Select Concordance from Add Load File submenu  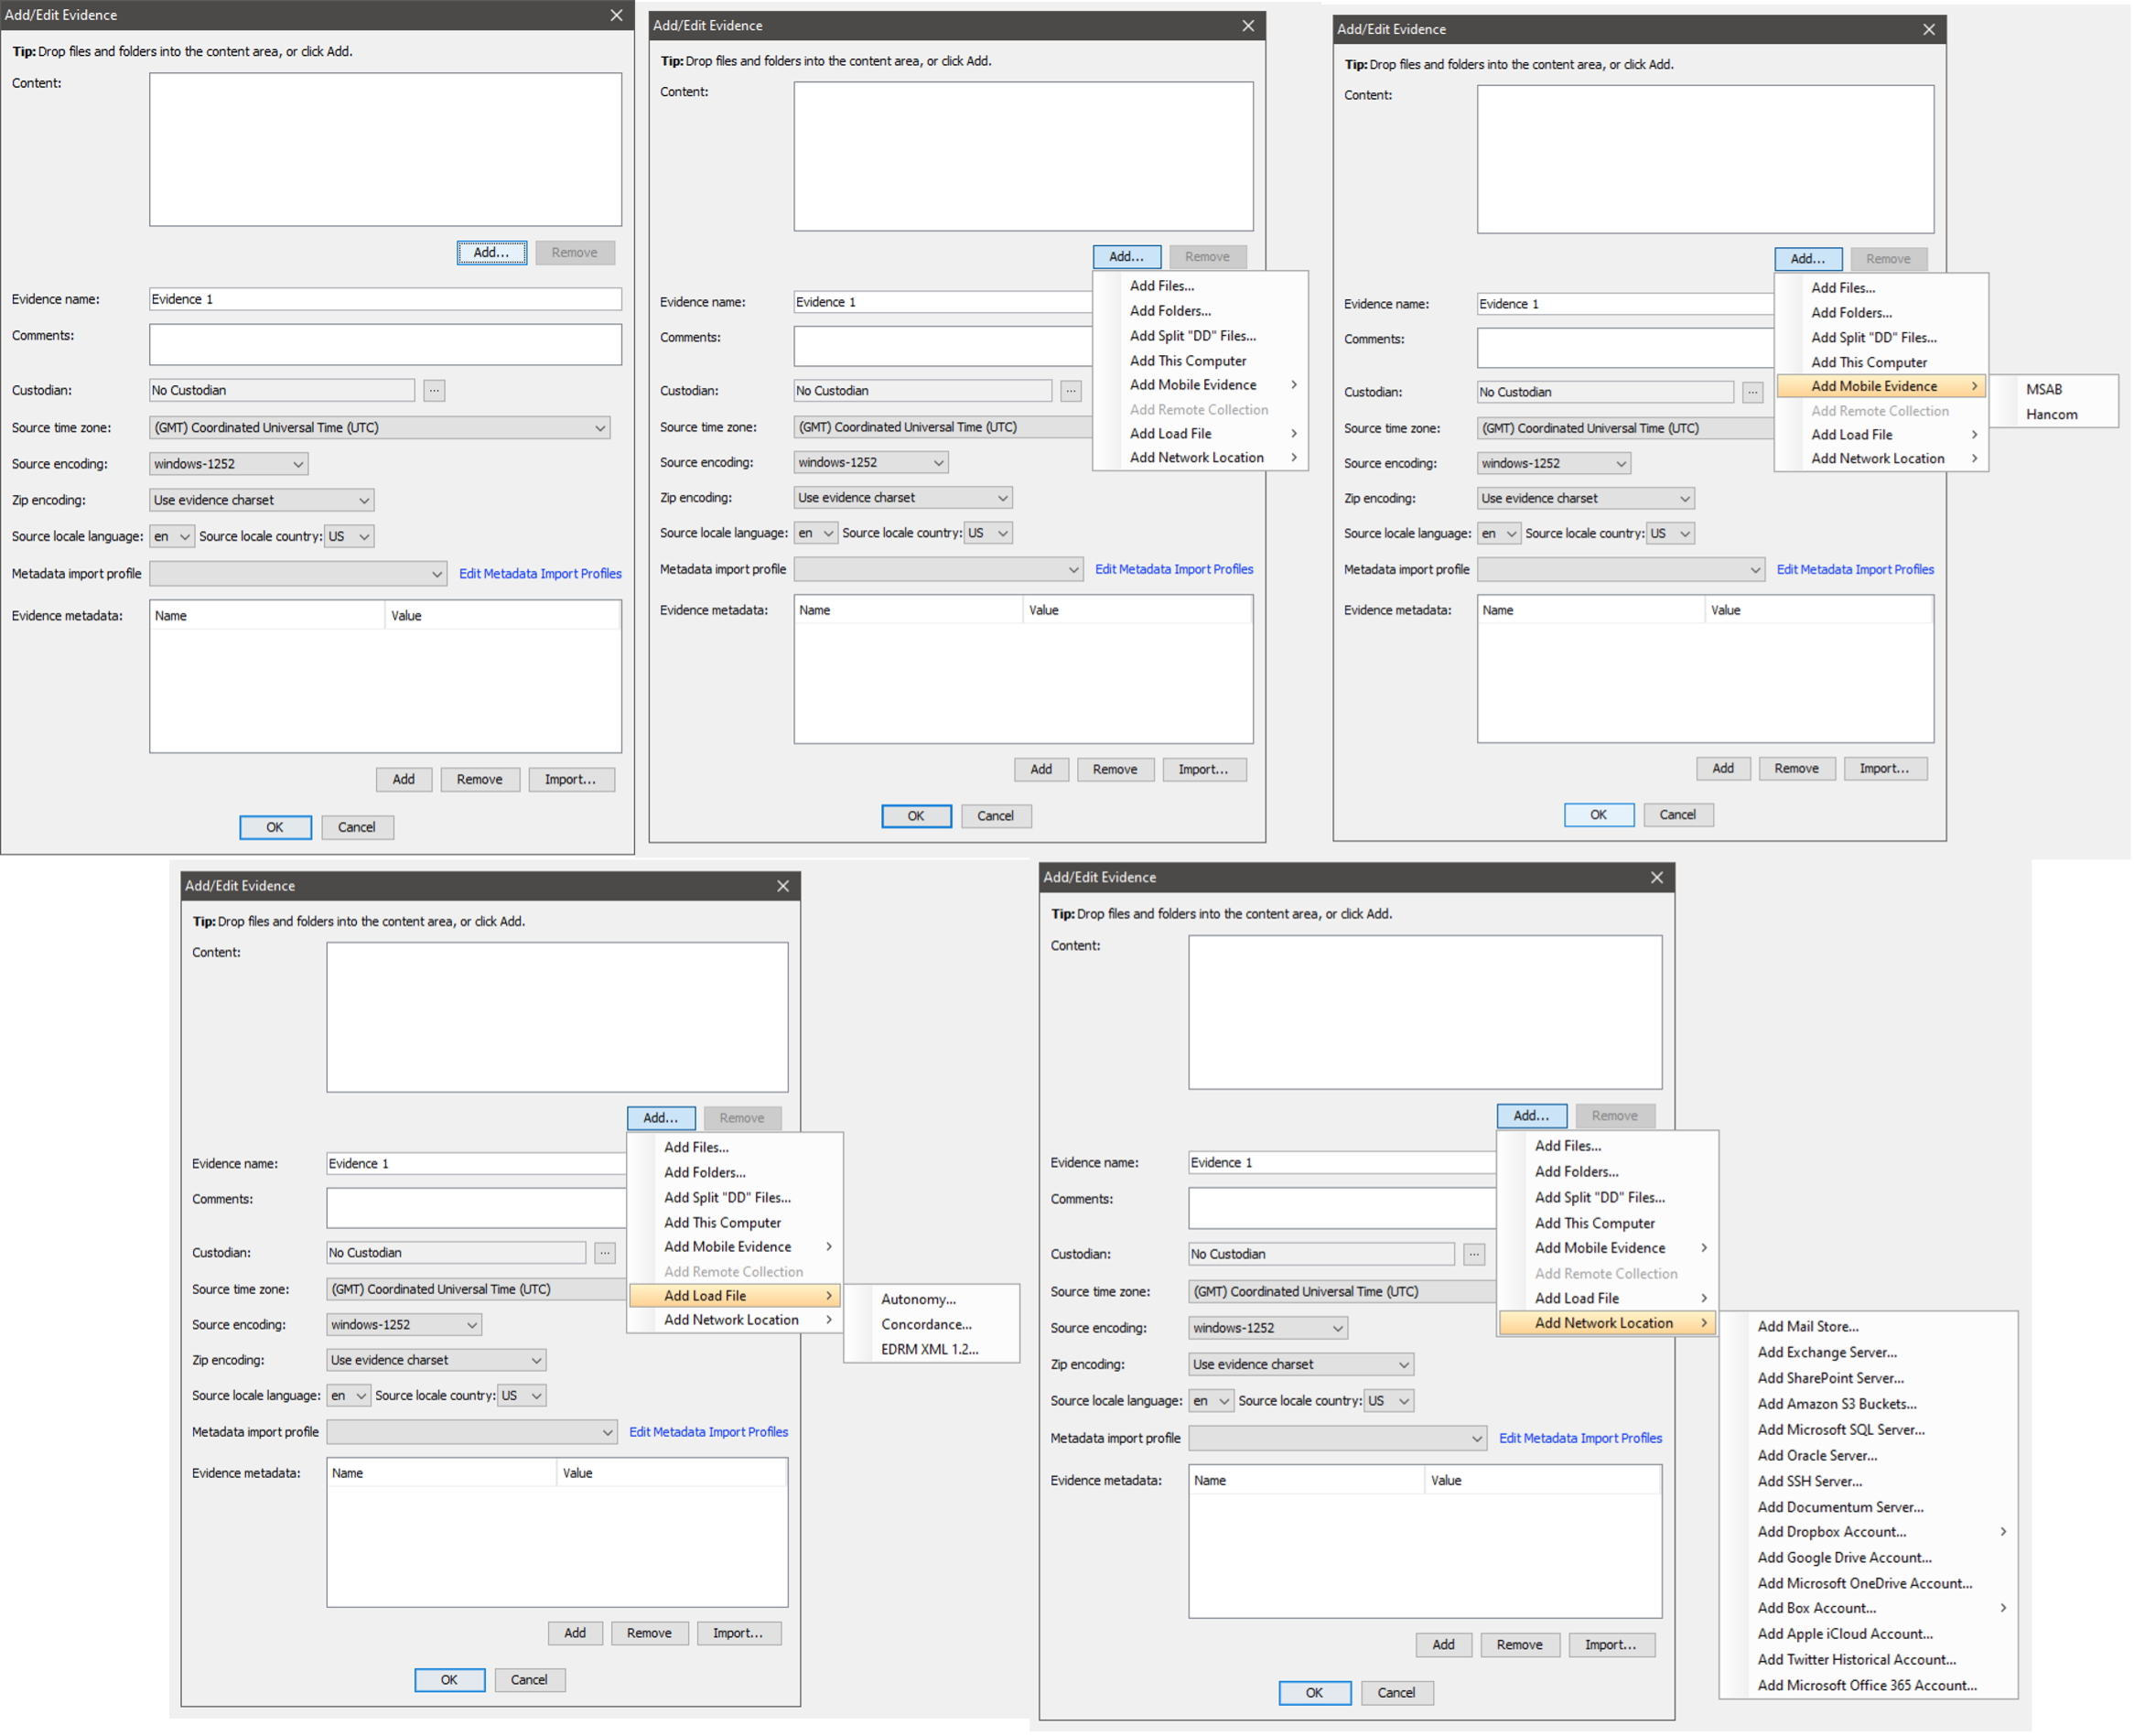pyautogui.click(x=925, y=1323)
